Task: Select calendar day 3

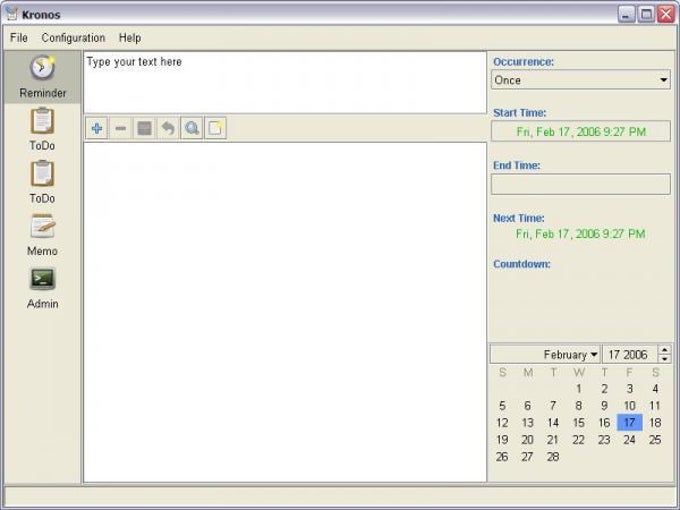Action: coord(630,389)
